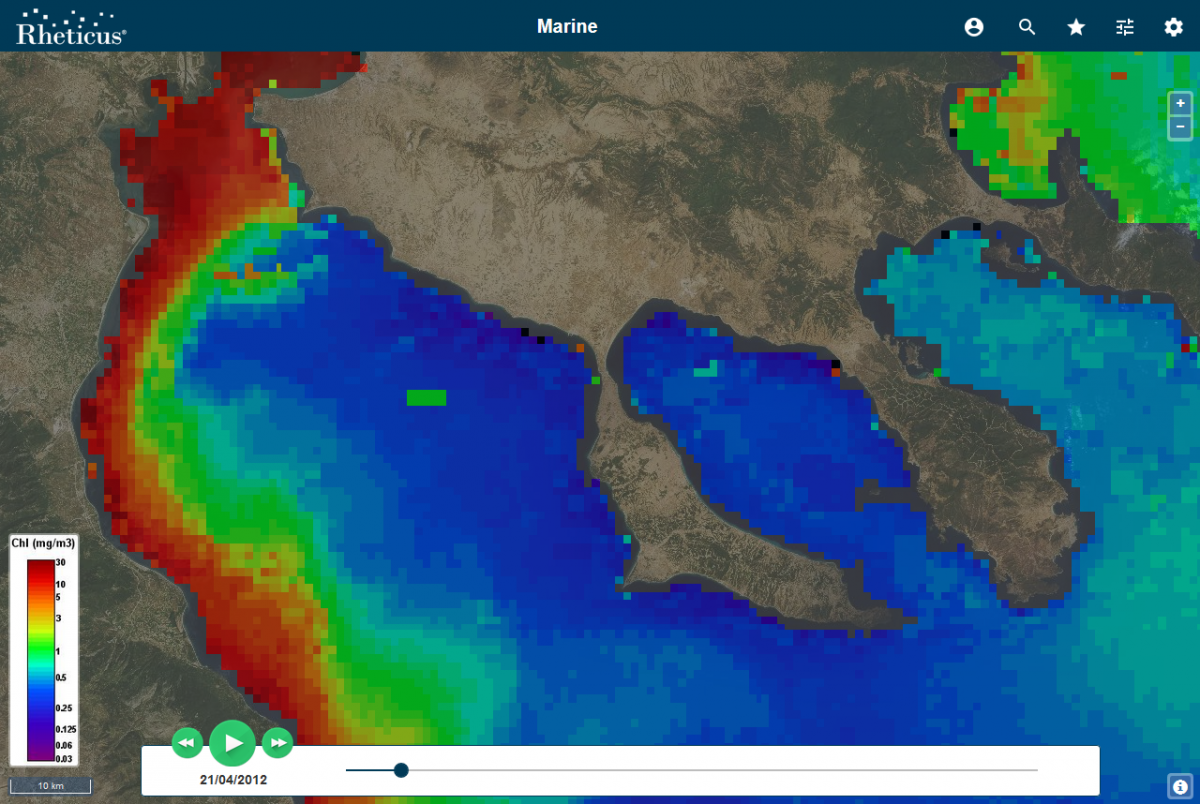The height and width of the screenshot is (804, 1200).
Task: Open the user account profile icon
Action: pyautogui.click(x=974, y=27)
